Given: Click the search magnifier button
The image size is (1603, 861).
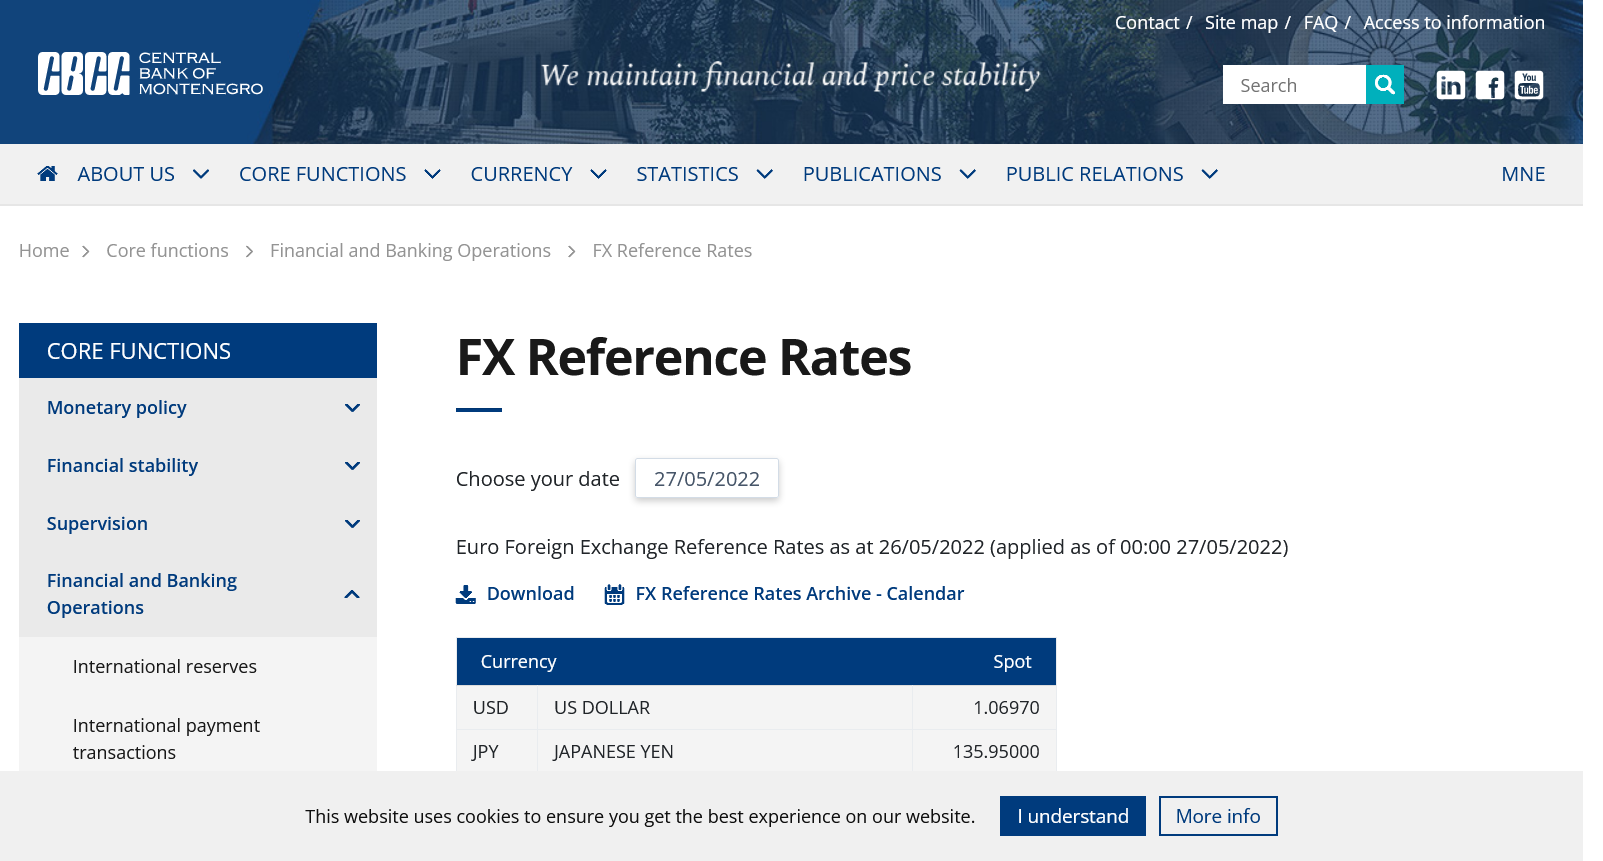Looking at the screenshot, I should (1384, 85).
